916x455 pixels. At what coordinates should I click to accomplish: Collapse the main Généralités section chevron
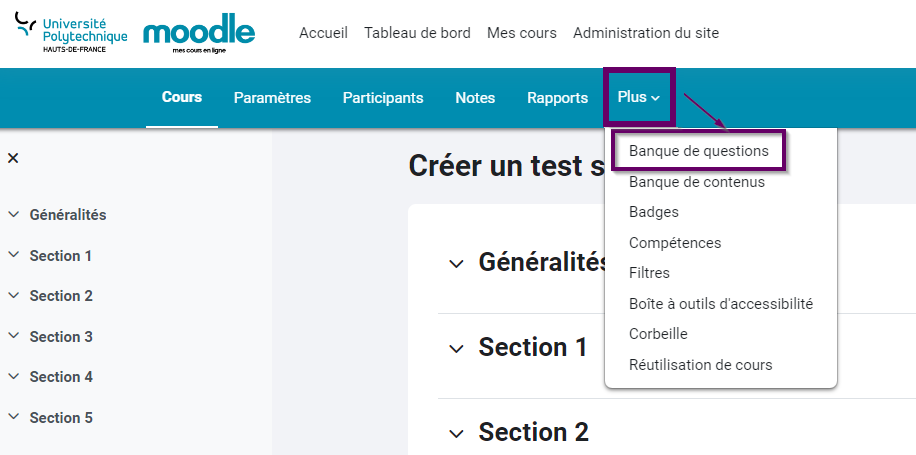click(x=456, y=263)
